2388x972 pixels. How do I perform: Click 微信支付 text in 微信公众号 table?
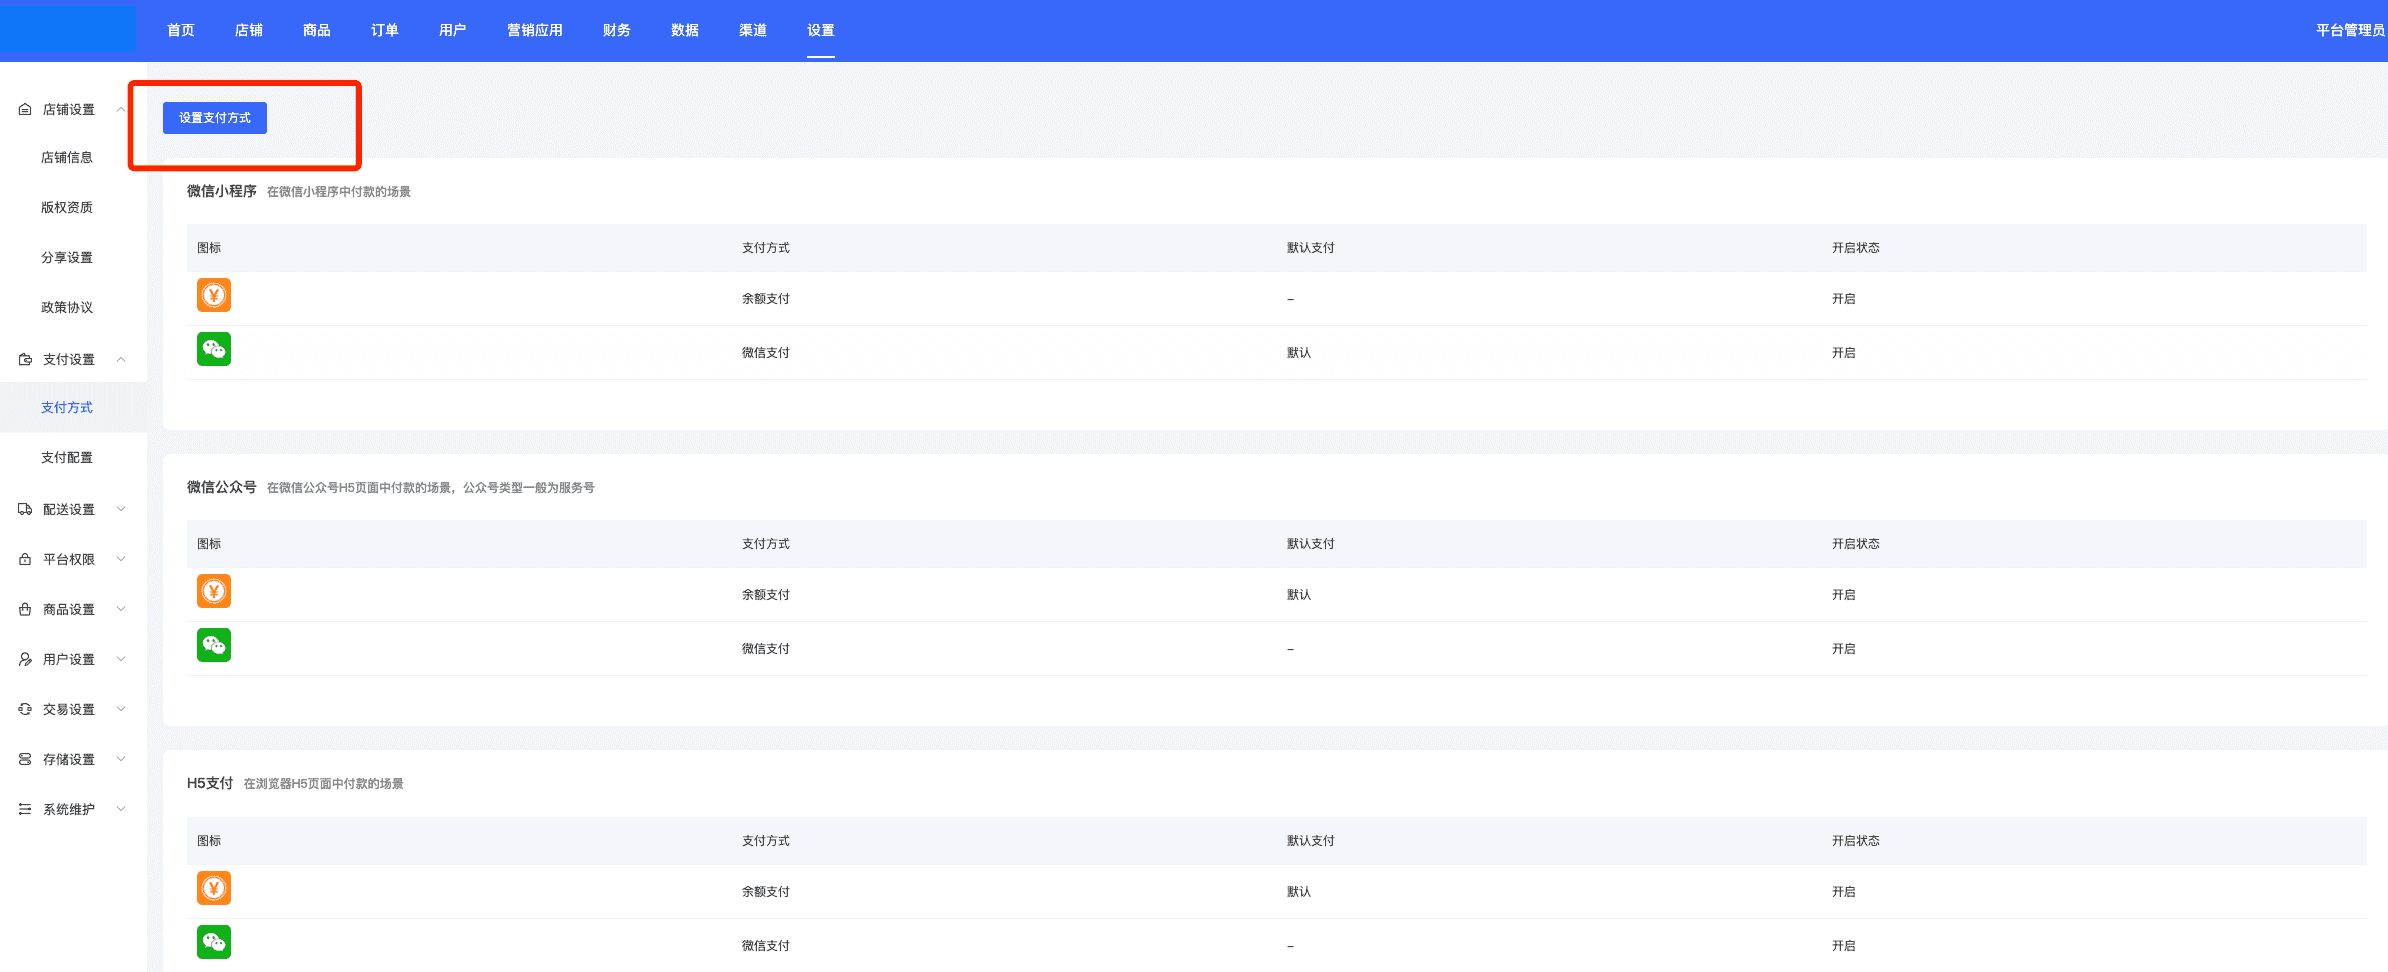pyautogui.click(x=766, y=649)
